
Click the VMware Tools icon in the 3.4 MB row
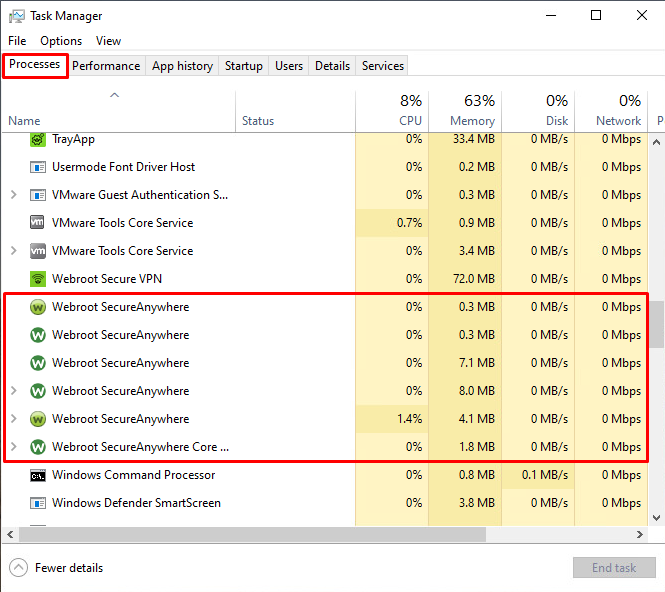pos(38,251)
